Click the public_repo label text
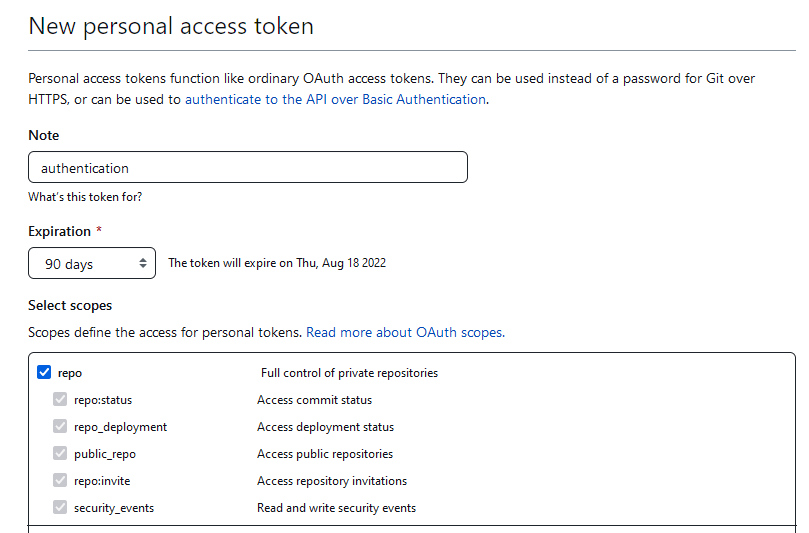 point(105,454)
